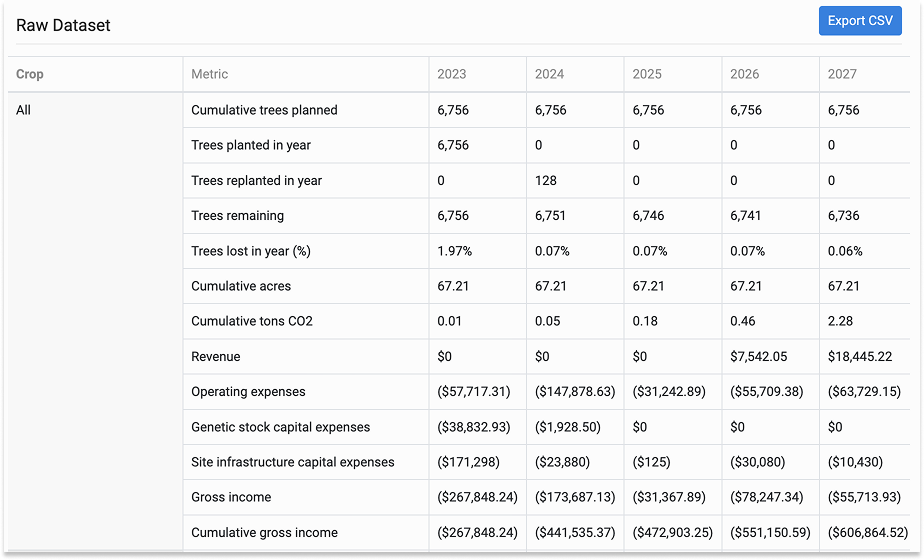Click gross income ($78,247.34)
This screenshot has height=560, width=924.
point(767,498)
